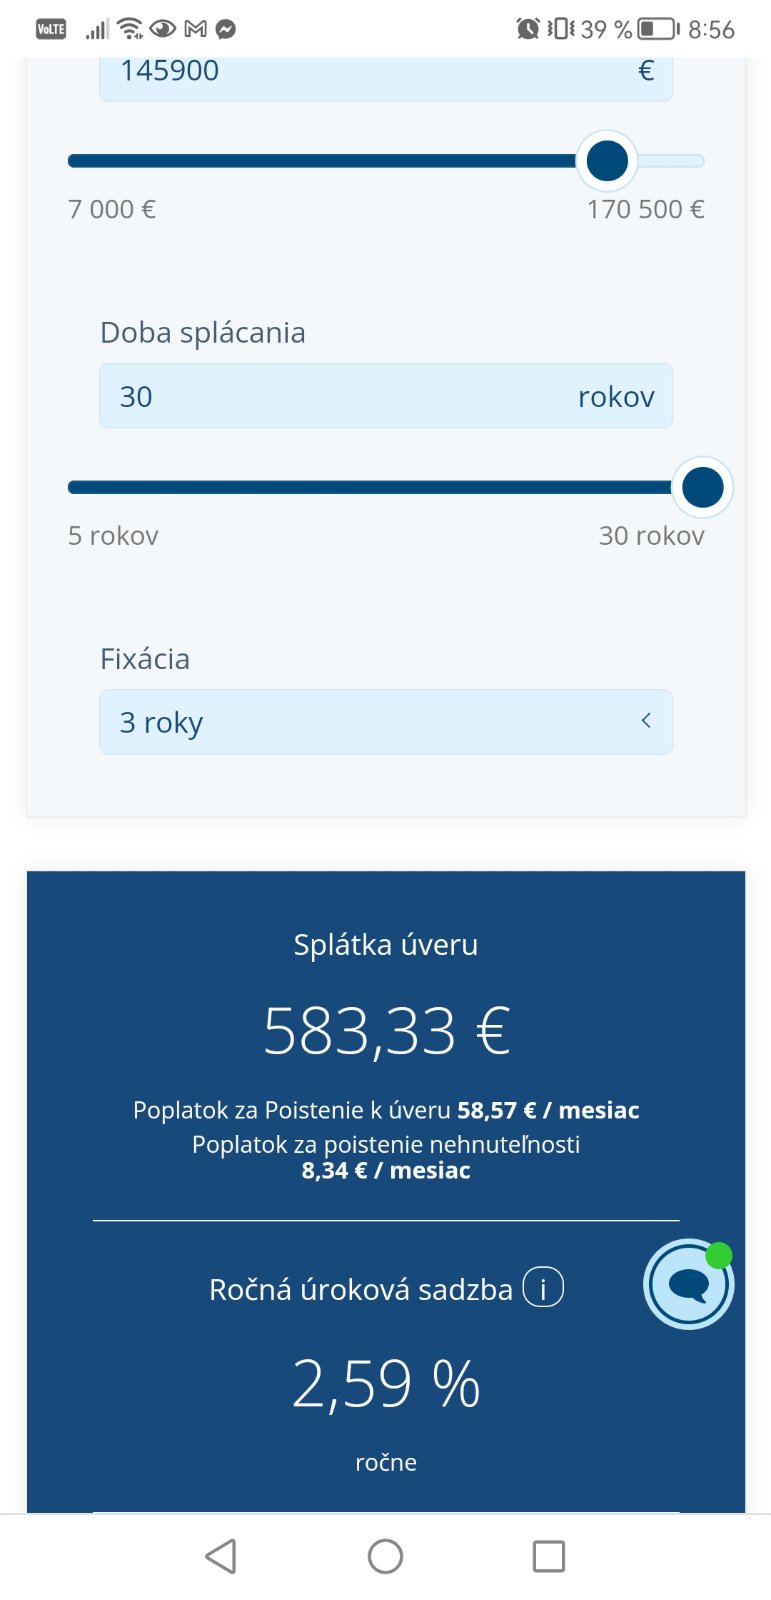This screenshot has width=771, height=1600.
Task: Open recent apps with square button
Action: pos(548,1556)
